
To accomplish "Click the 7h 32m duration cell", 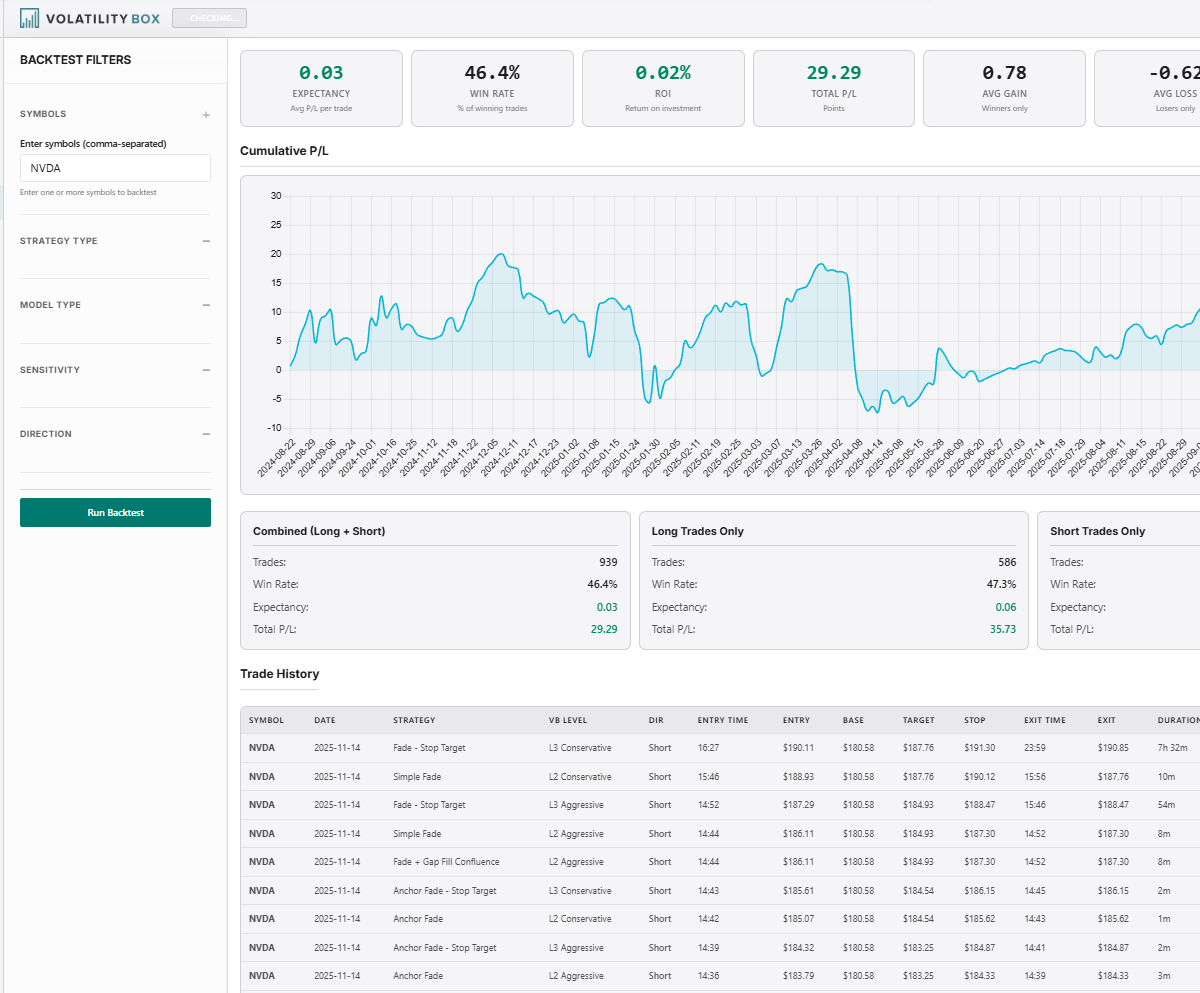I will 1171,748.
